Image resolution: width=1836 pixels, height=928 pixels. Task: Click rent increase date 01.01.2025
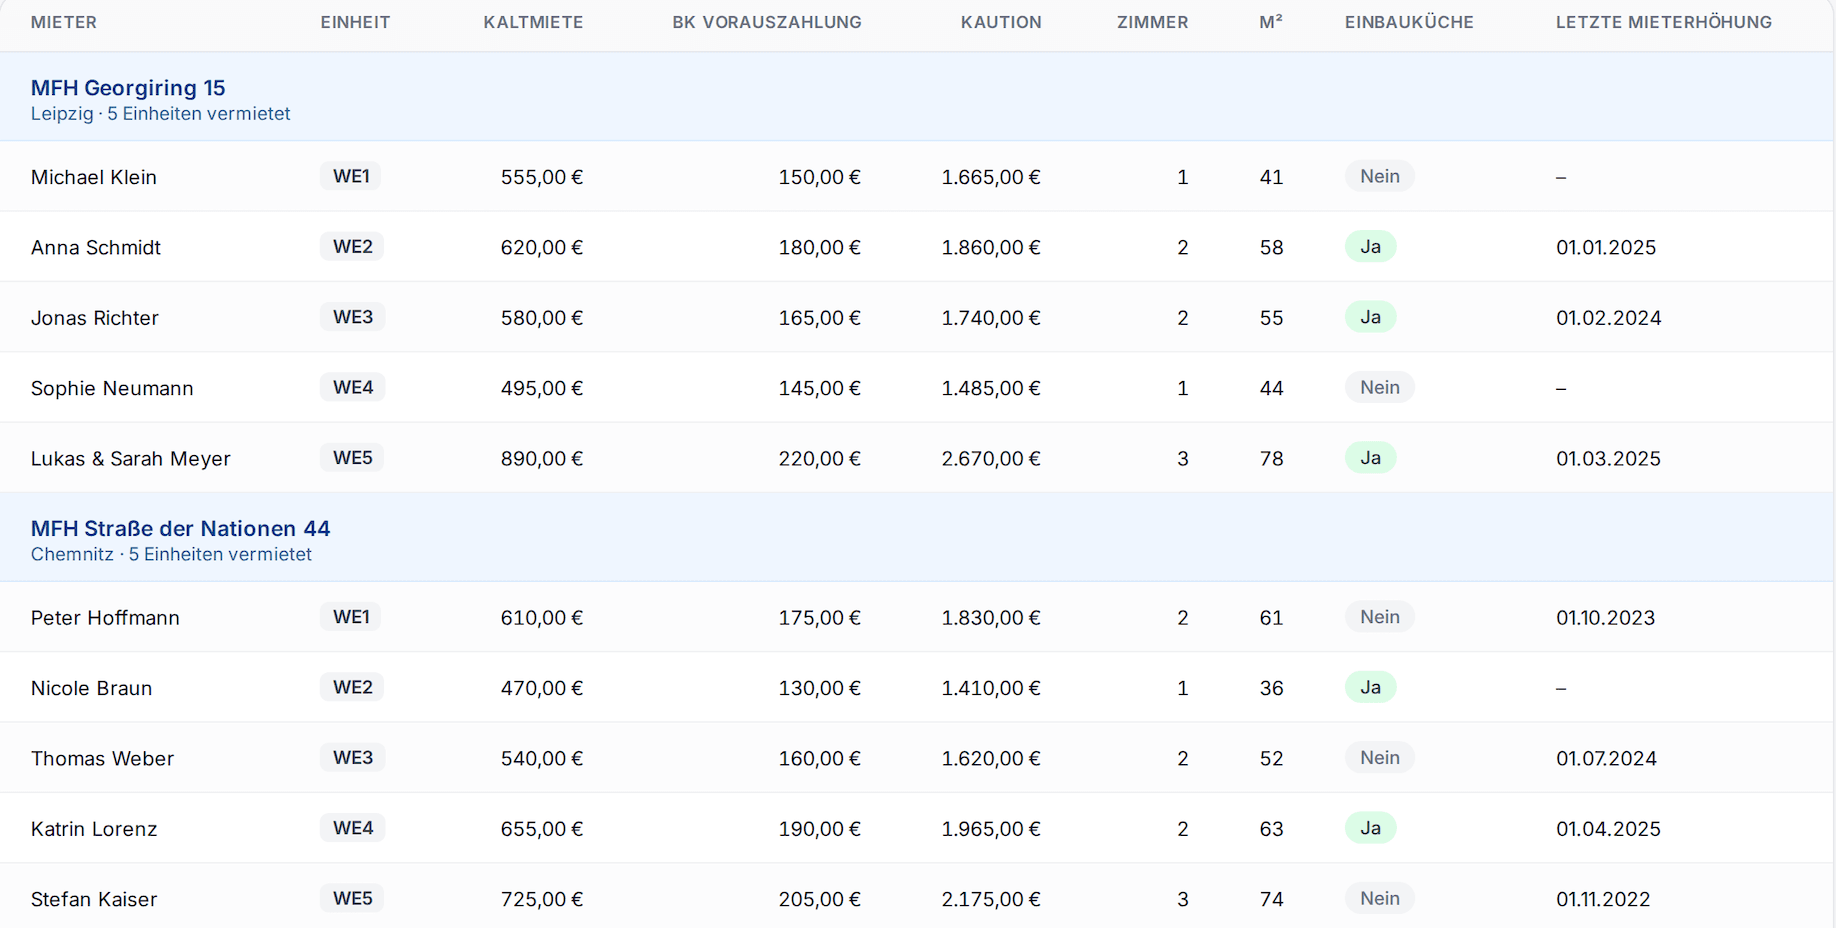point(1606,247)
